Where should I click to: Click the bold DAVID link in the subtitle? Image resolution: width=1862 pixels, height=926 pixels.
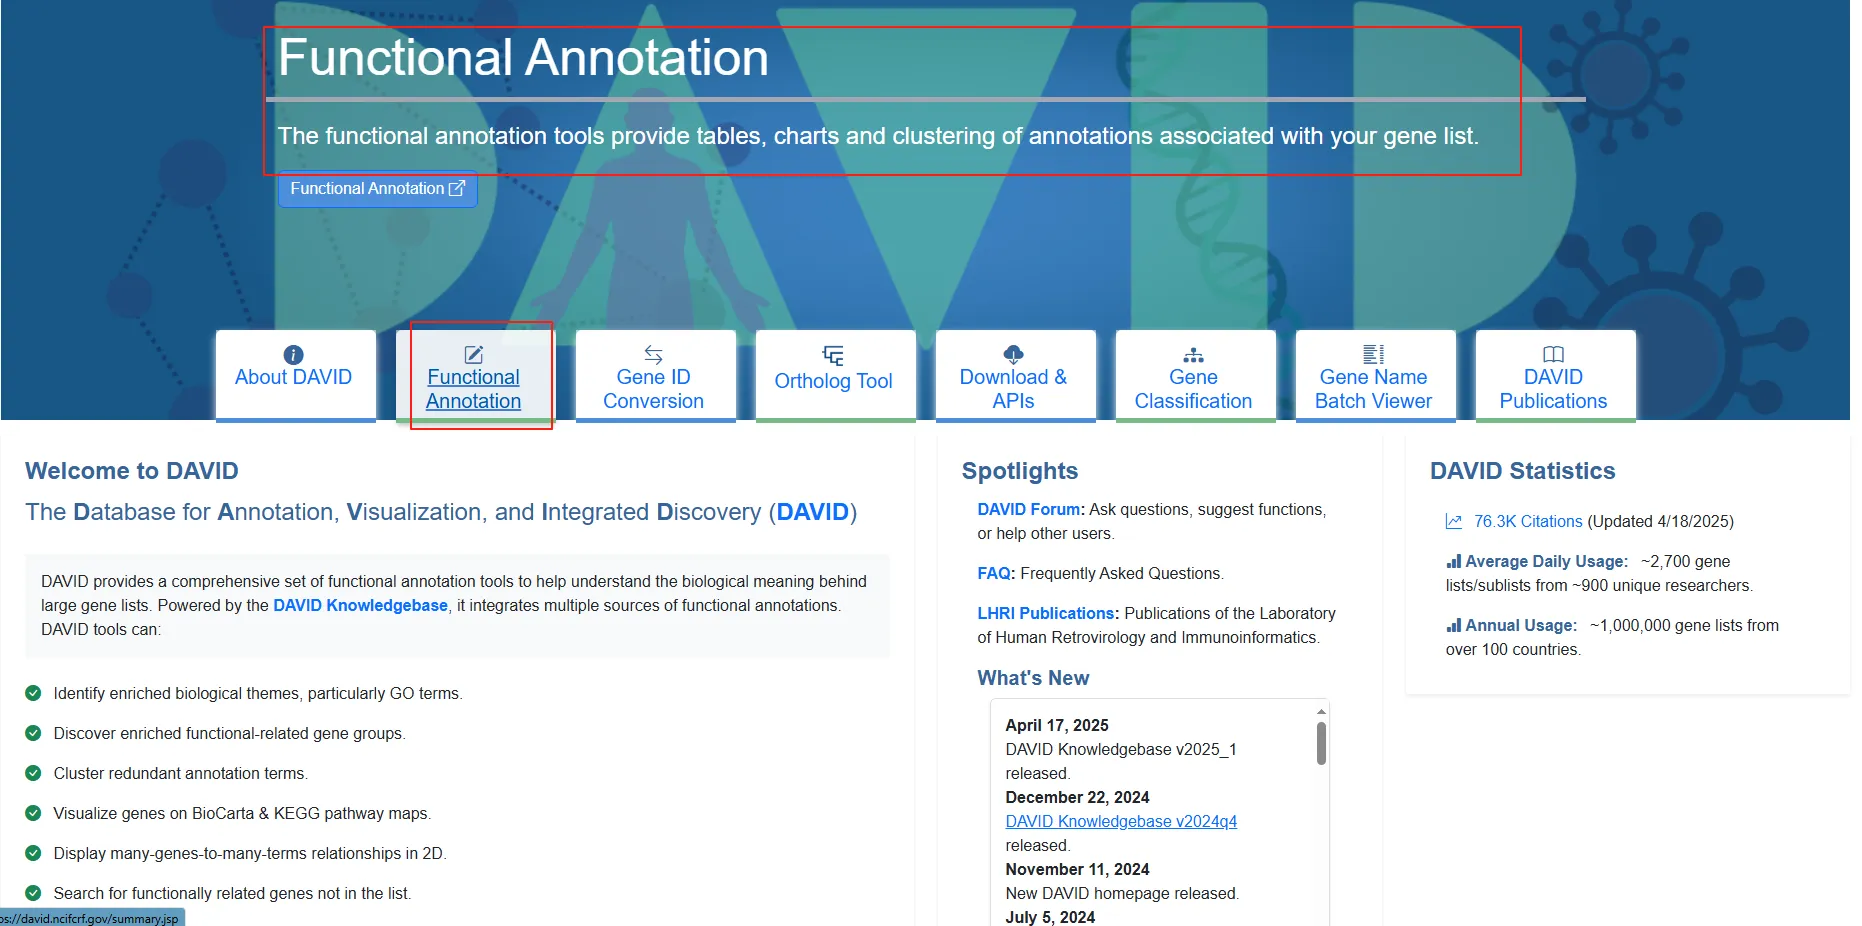click(812, 512)
